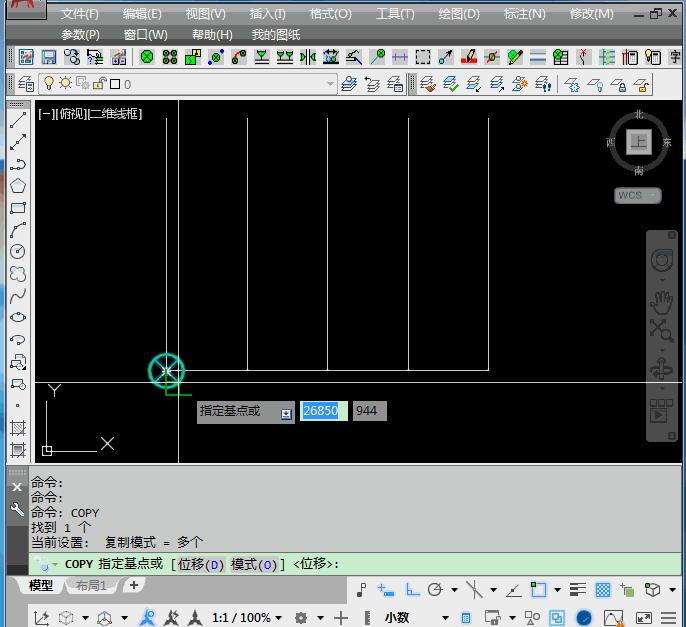Screen dimensions: 686x627
Task: Select the Spline curve tool
Action: point(18,296)
